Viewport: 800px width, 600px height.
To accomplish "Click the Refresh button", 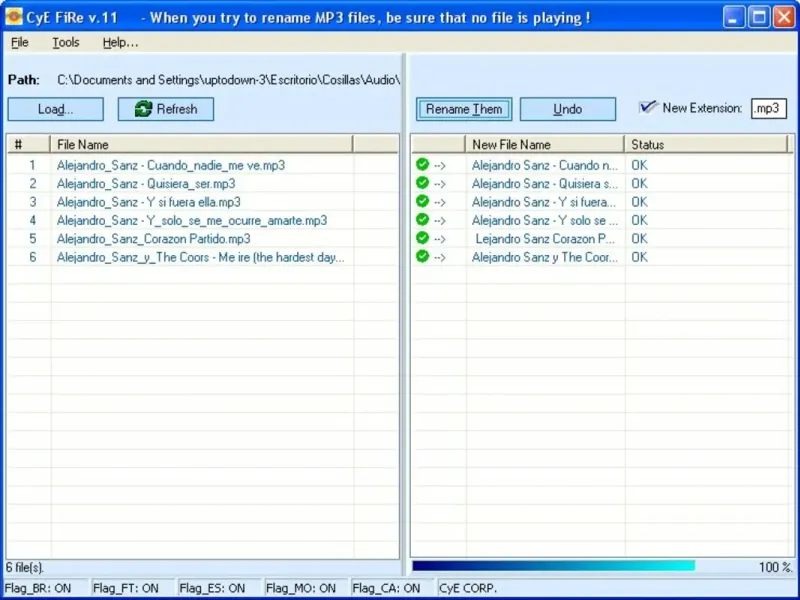I will click(166, 109).
